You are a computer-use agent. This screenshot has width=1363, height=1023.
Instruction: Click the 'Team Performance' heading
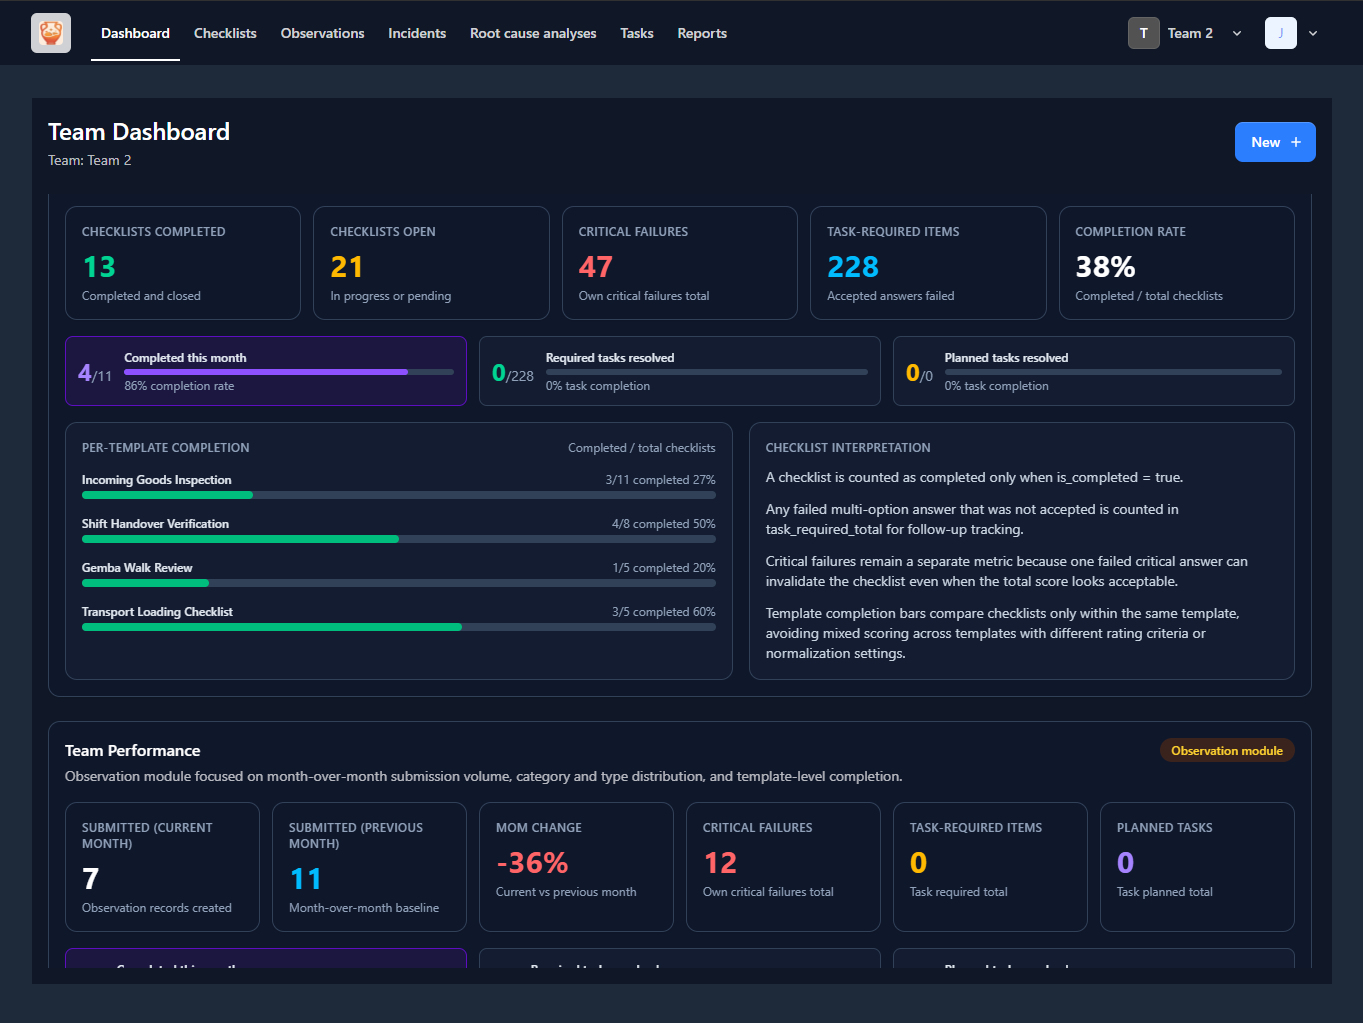133,751
